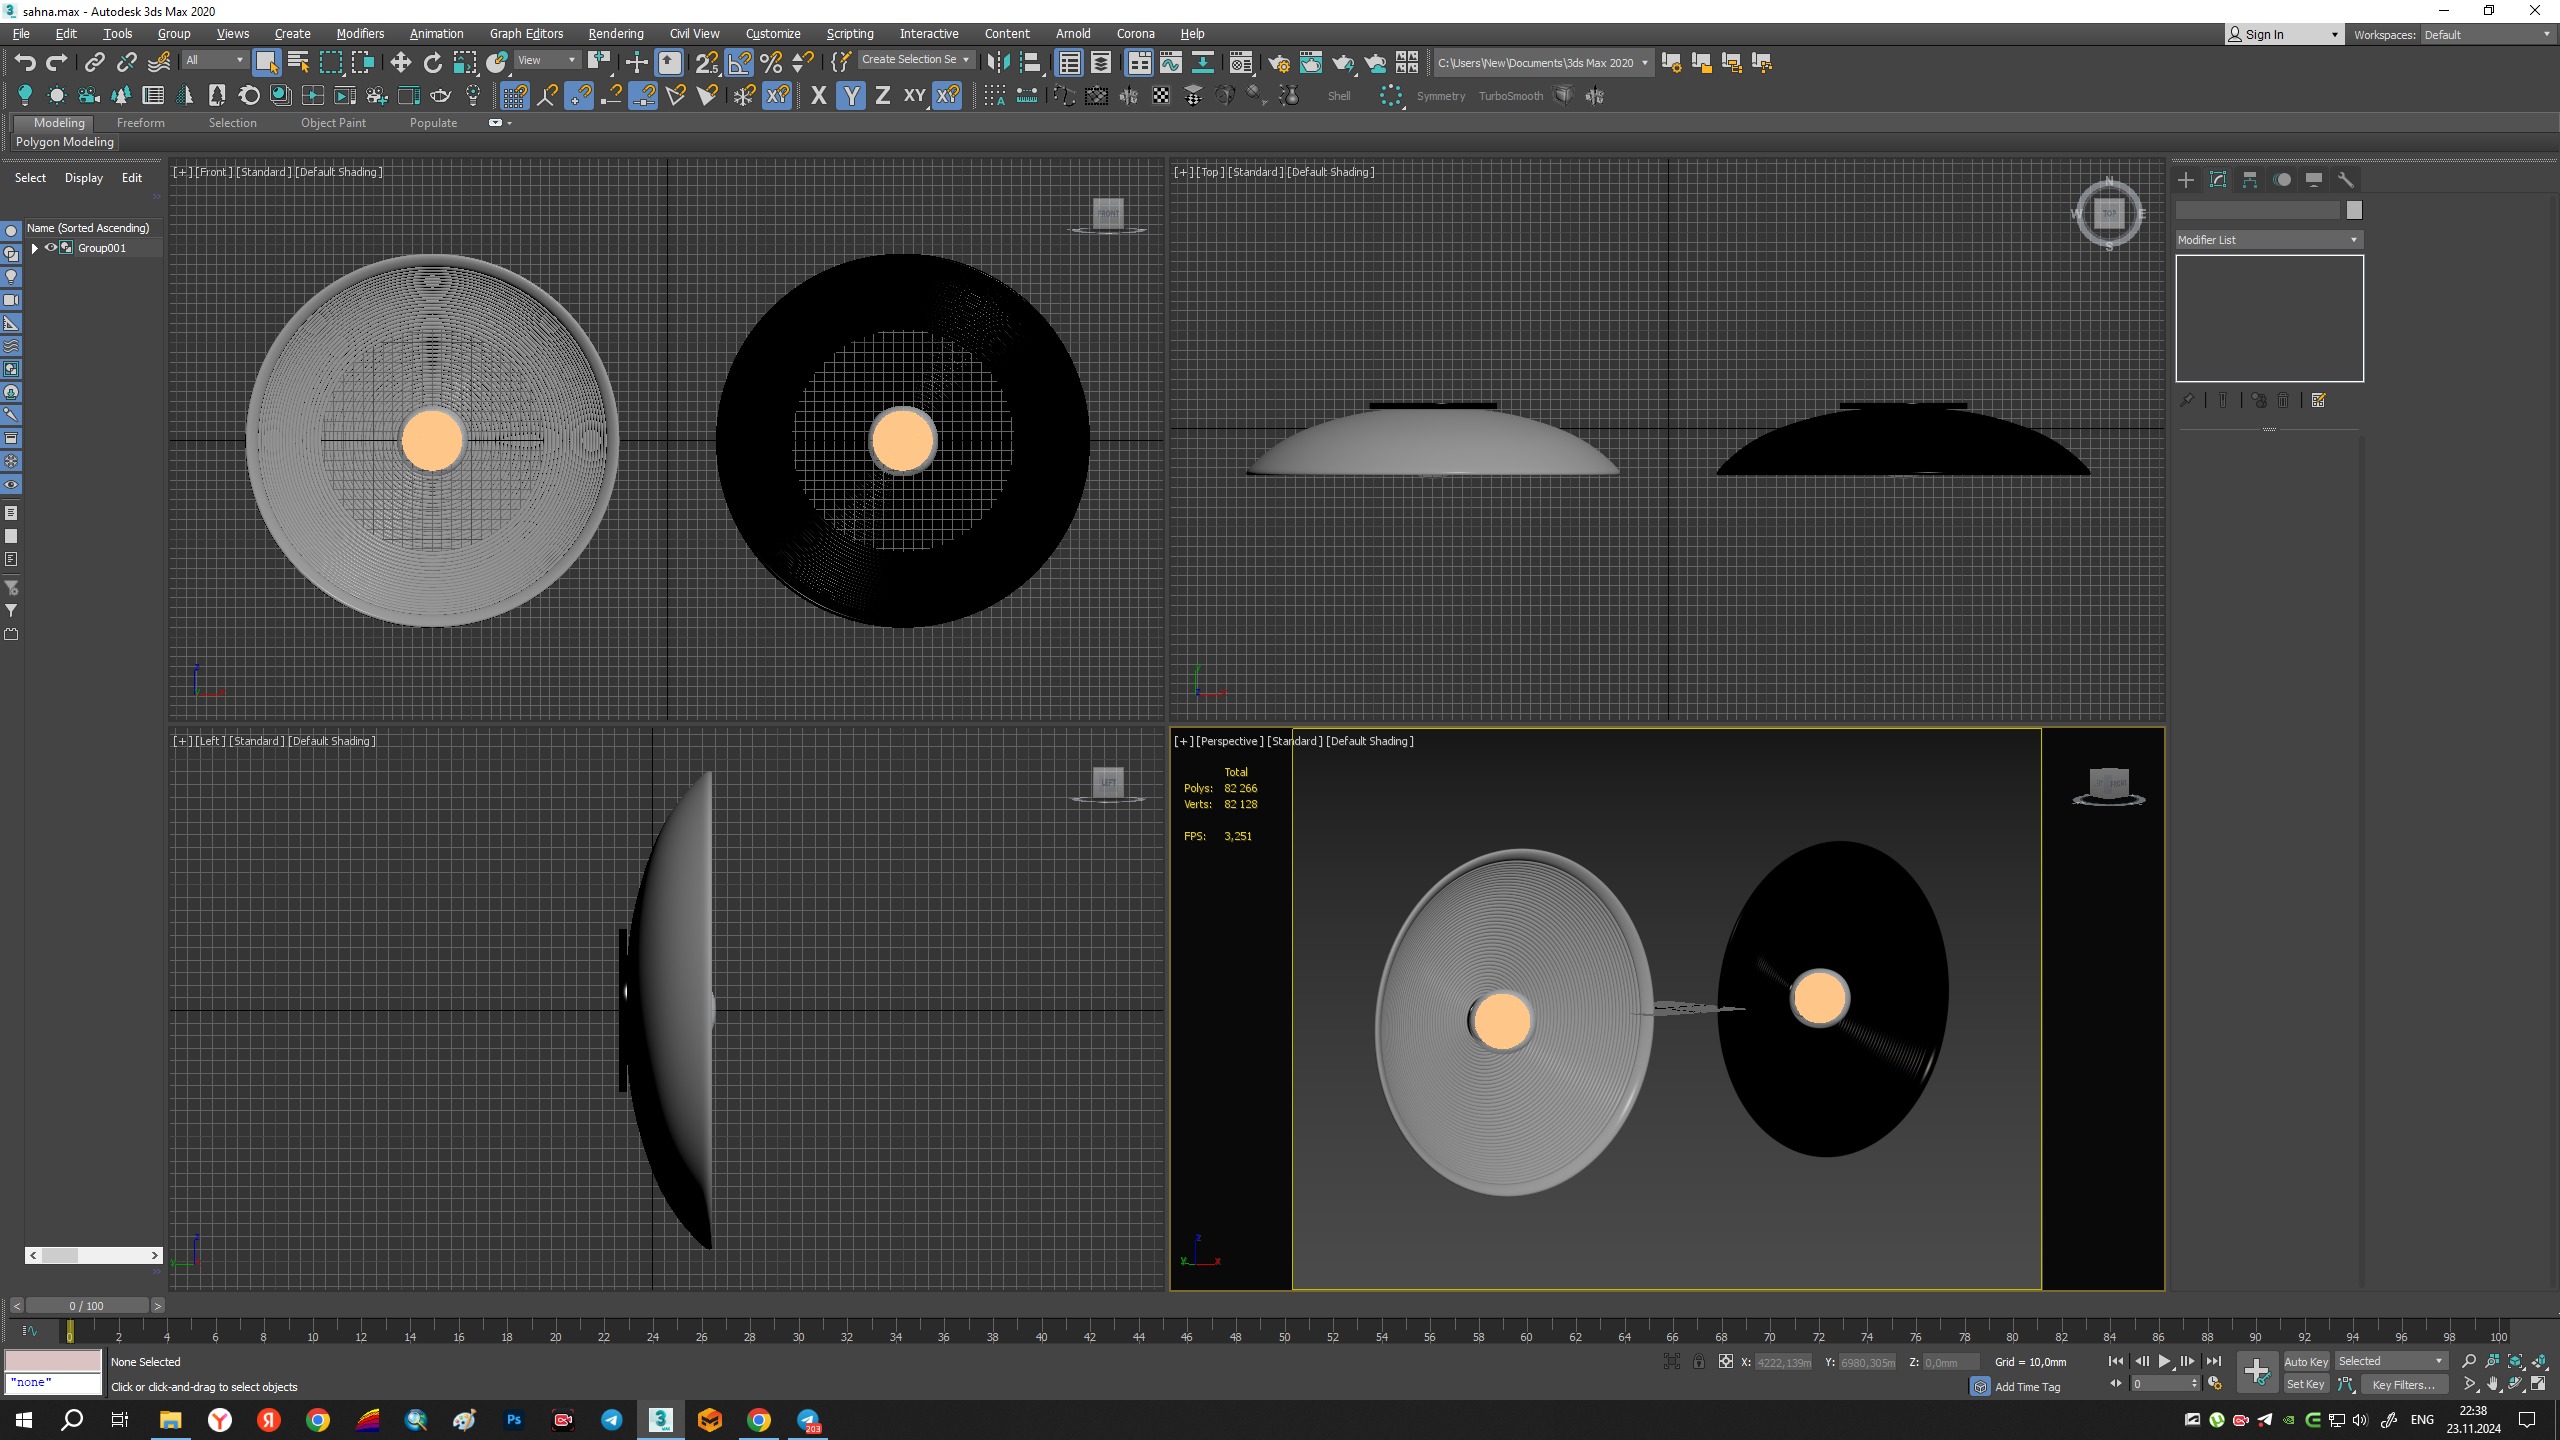Open the Modify command panel tab
Viewport: 2560px width, 1440px height.
tap(2218, 180)
